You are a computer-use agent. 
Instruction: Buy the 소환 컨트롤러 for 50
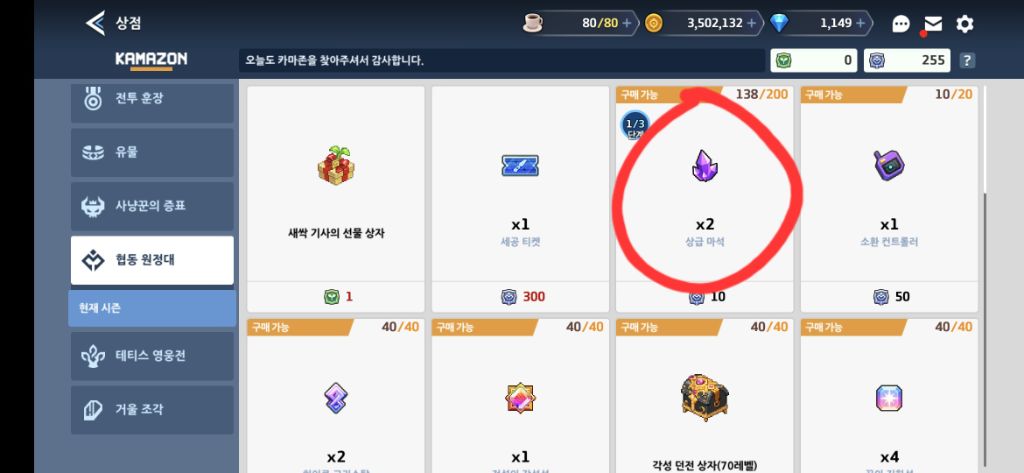(x=889, y=199)
